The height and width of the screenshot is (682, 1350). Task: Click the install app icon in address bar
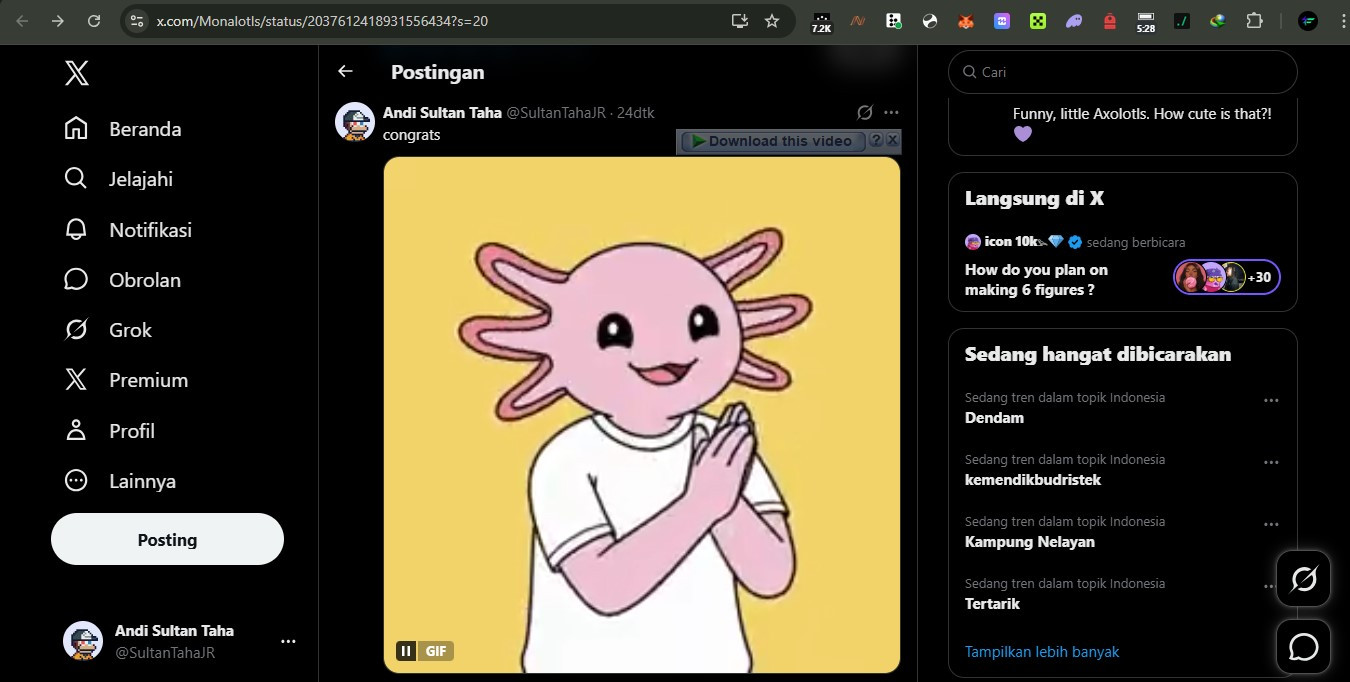click(x=740, y=20)
